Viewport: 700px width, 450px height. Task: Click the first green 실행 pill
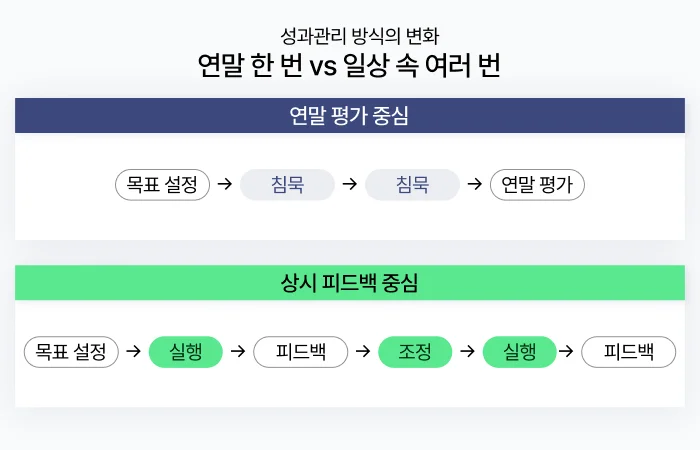tap(186, 352)
